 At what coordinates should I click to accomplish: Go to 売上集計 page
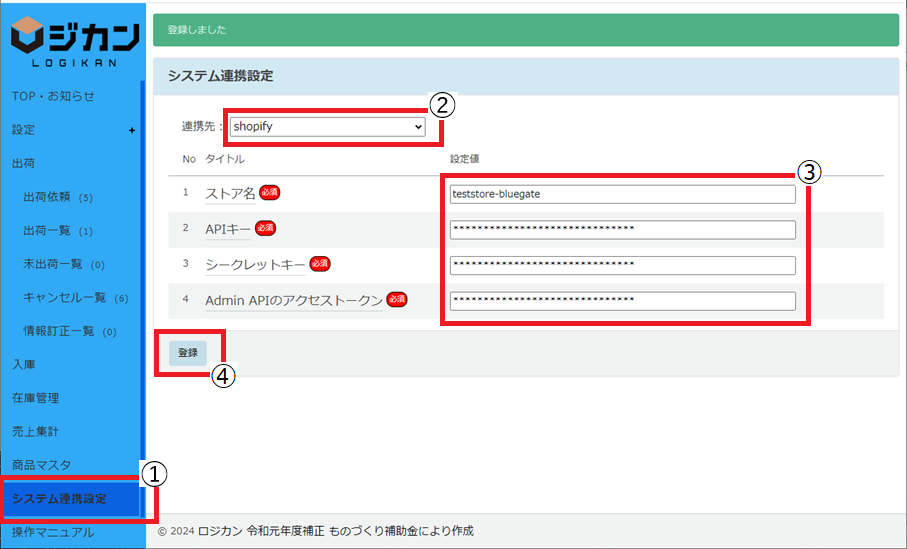tap(35, 431)
